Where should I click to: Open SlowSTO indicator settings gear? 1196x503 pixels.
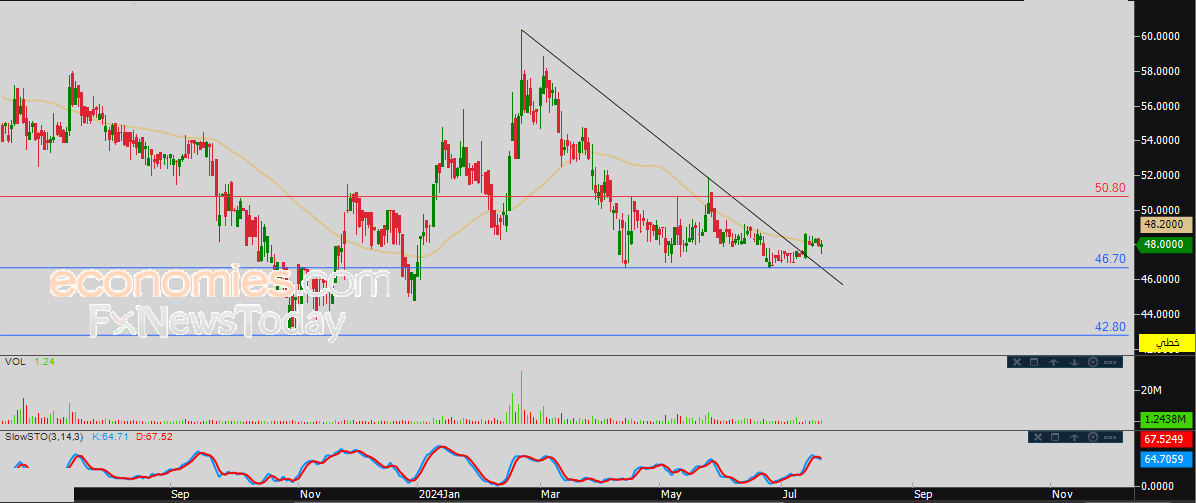[x=1093, y=437]
